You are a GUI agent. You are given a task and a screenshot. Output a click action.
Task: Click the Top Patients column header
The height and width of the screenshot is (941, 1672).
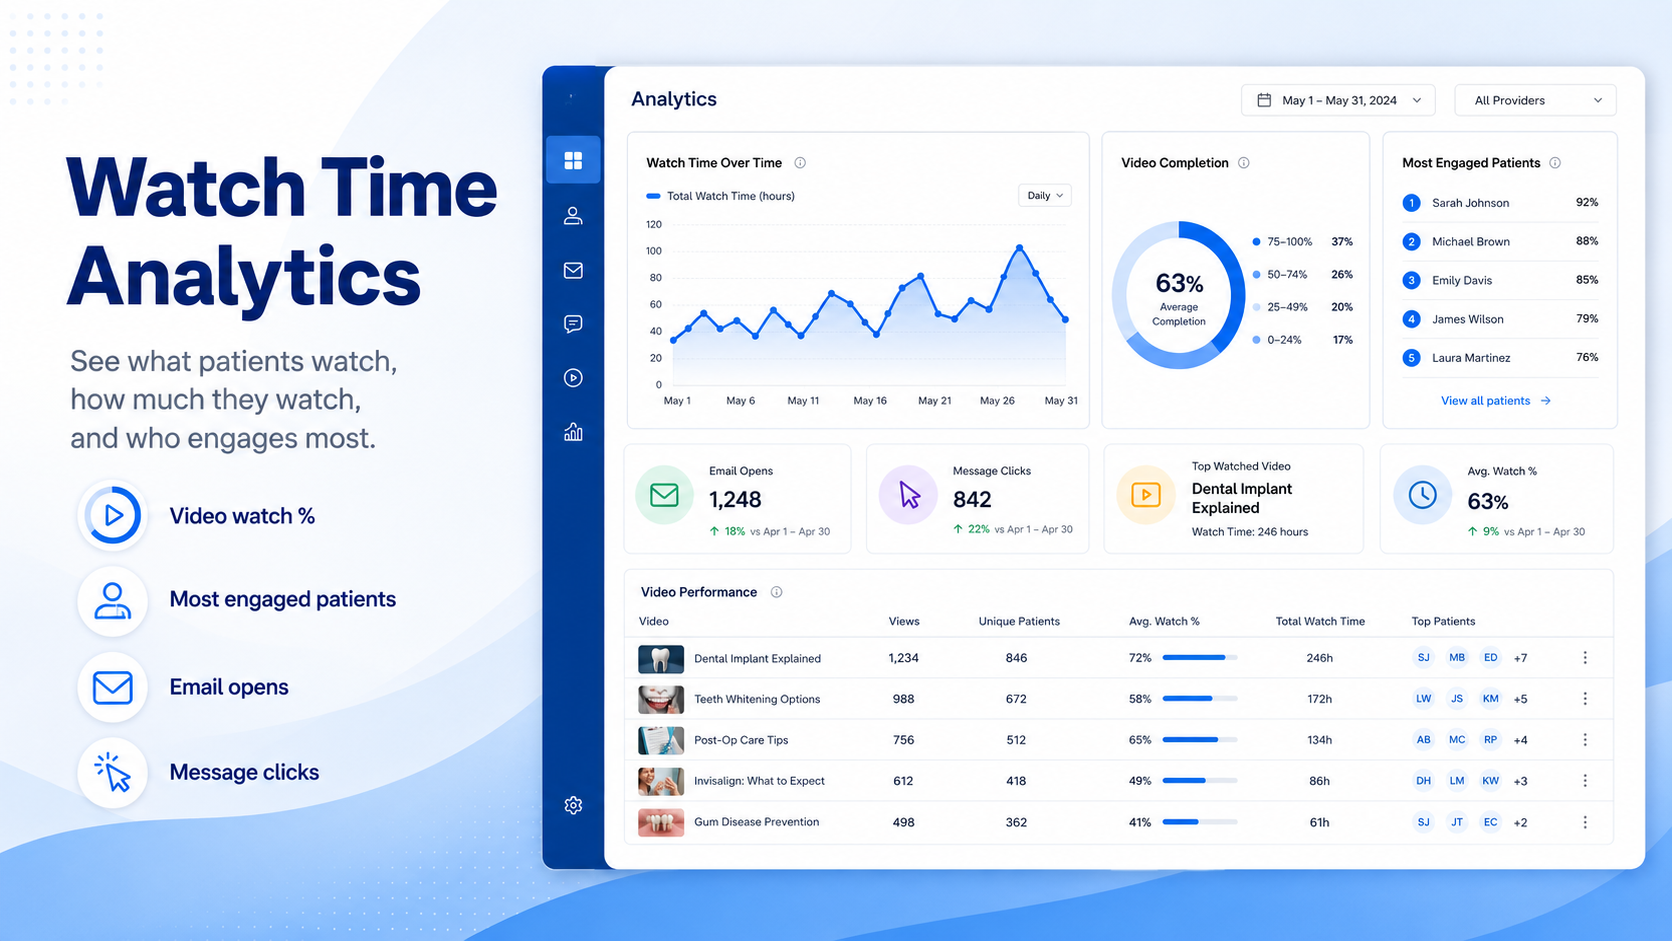coord(1443,621)
